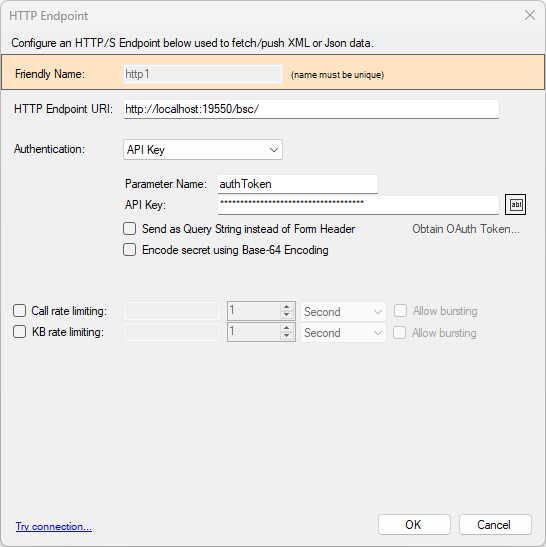Image resolution: width=546 pixels, height=547 pixels.
Task: Enable Send as Query String checkbox
Action: tap(129, 229)
